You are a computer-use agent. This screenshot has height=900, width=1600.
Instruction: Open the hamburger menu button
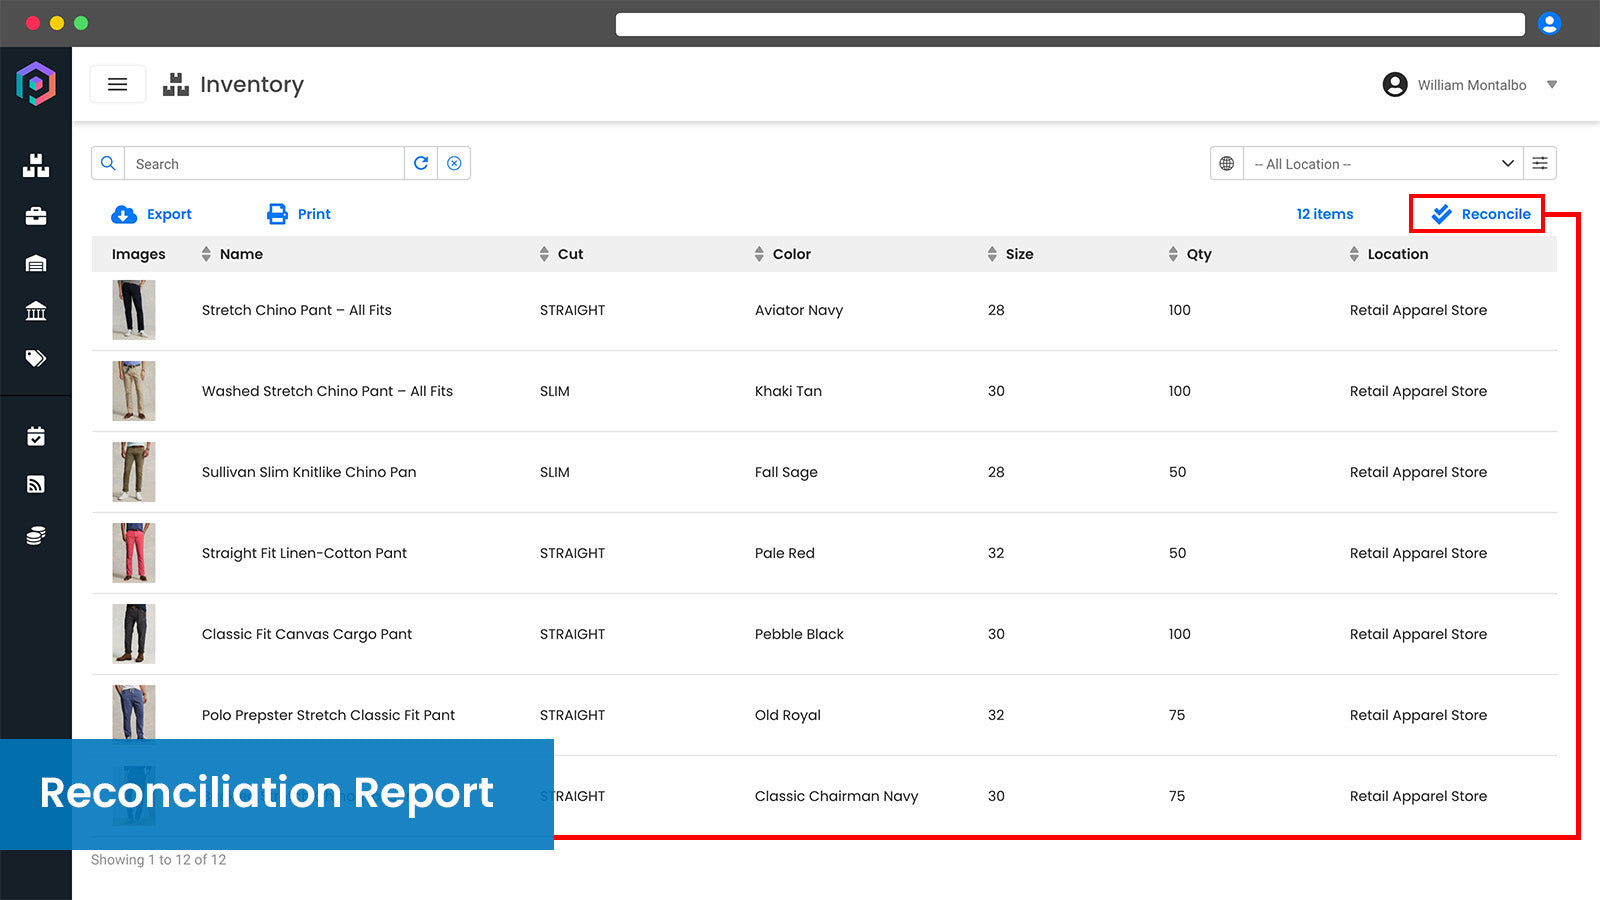[118, 85]
